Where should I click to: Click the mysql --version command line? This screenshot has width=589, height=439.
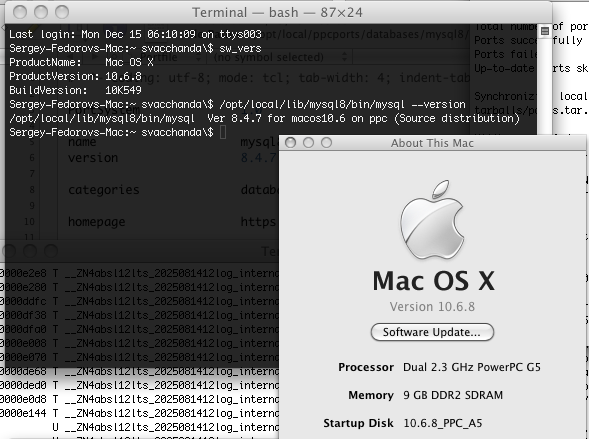pyautogui.click(x=342, y=104)
